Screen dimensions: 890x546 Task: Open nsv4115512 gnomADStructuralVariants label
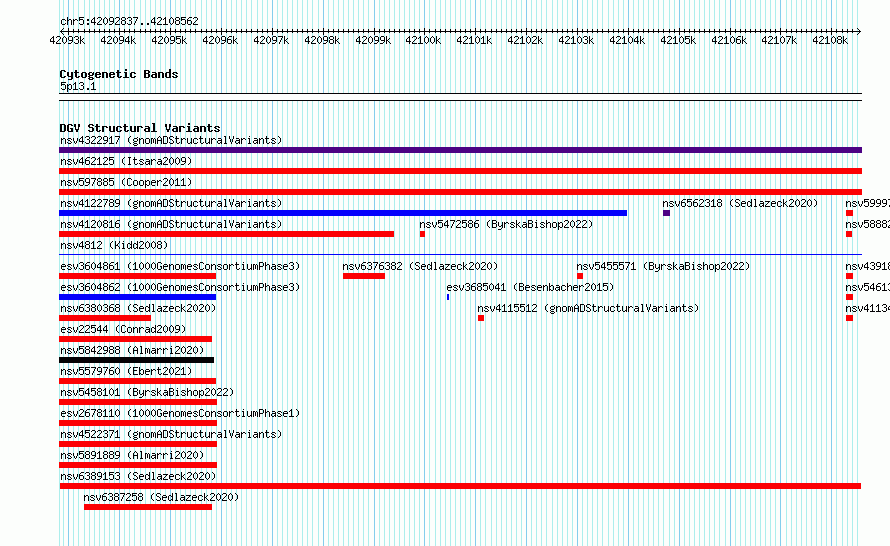pyautogui.click(x=588, y=308)
